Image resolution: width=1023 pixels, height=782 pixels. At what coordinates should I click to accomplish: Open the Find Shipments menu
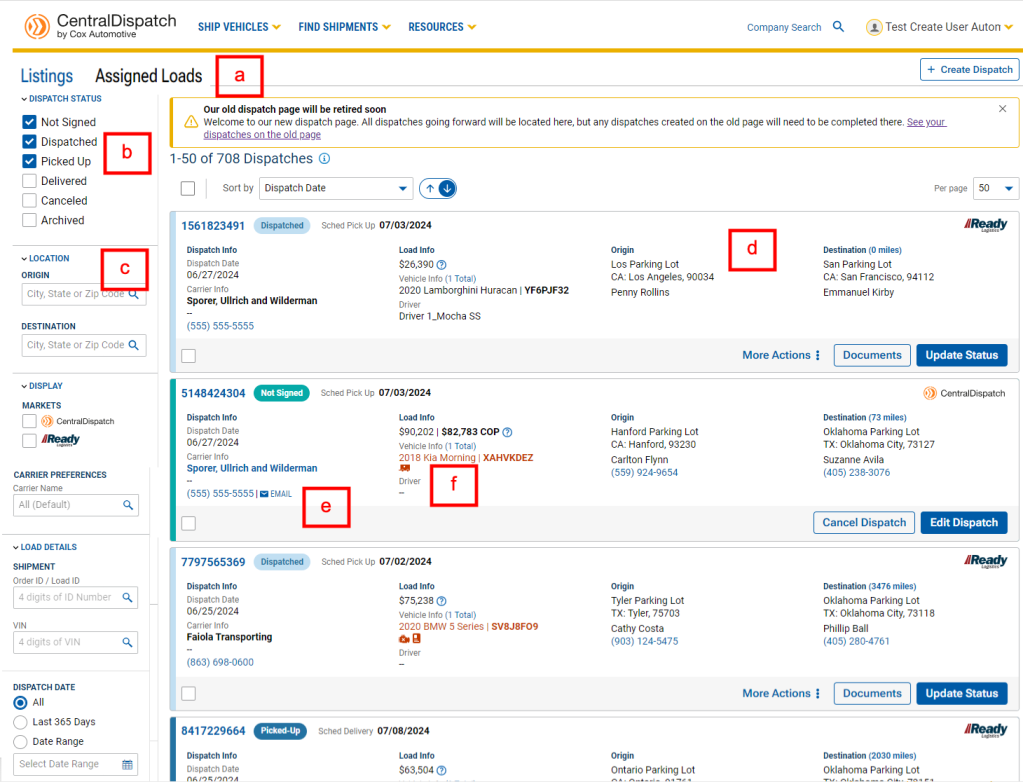tap(345, 27)
